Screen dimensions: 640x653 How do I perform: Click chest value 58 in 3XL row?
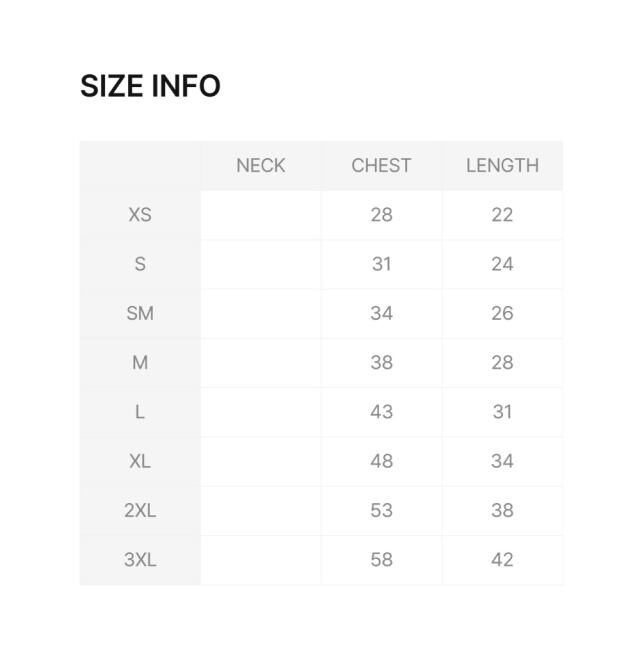point(381,559)
